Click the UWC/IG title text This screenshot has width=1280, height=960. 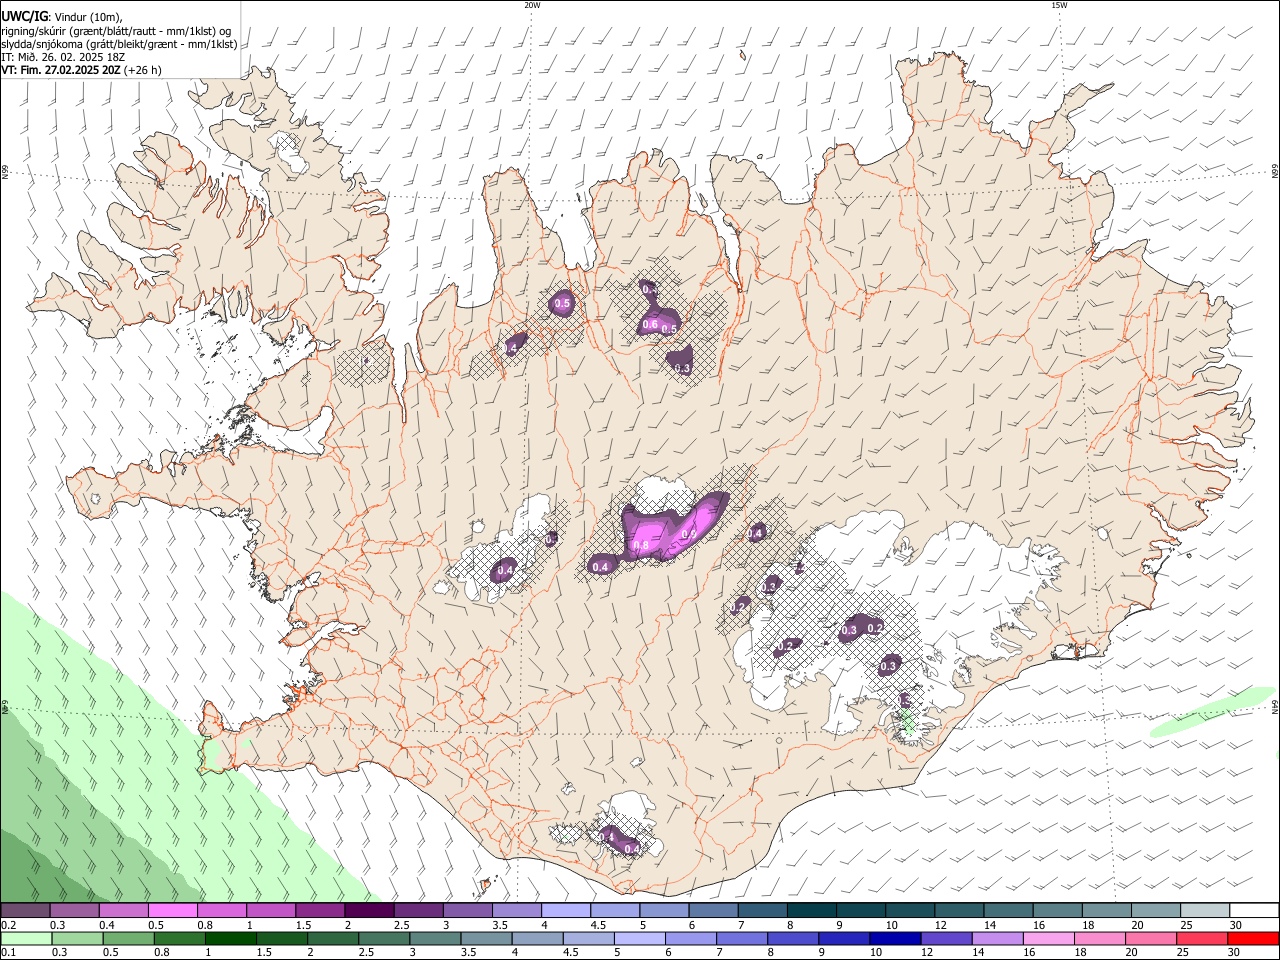point(23,17)
